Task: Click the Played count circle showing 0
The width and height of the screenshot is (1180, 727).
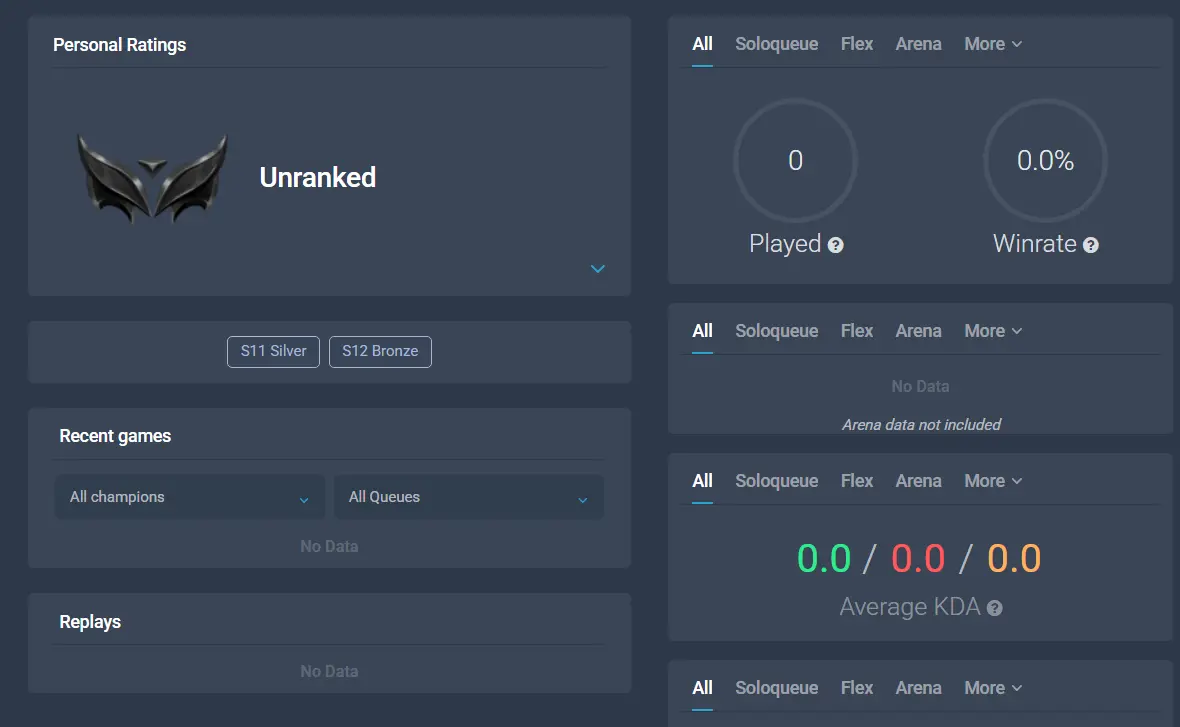Action: 795,160
